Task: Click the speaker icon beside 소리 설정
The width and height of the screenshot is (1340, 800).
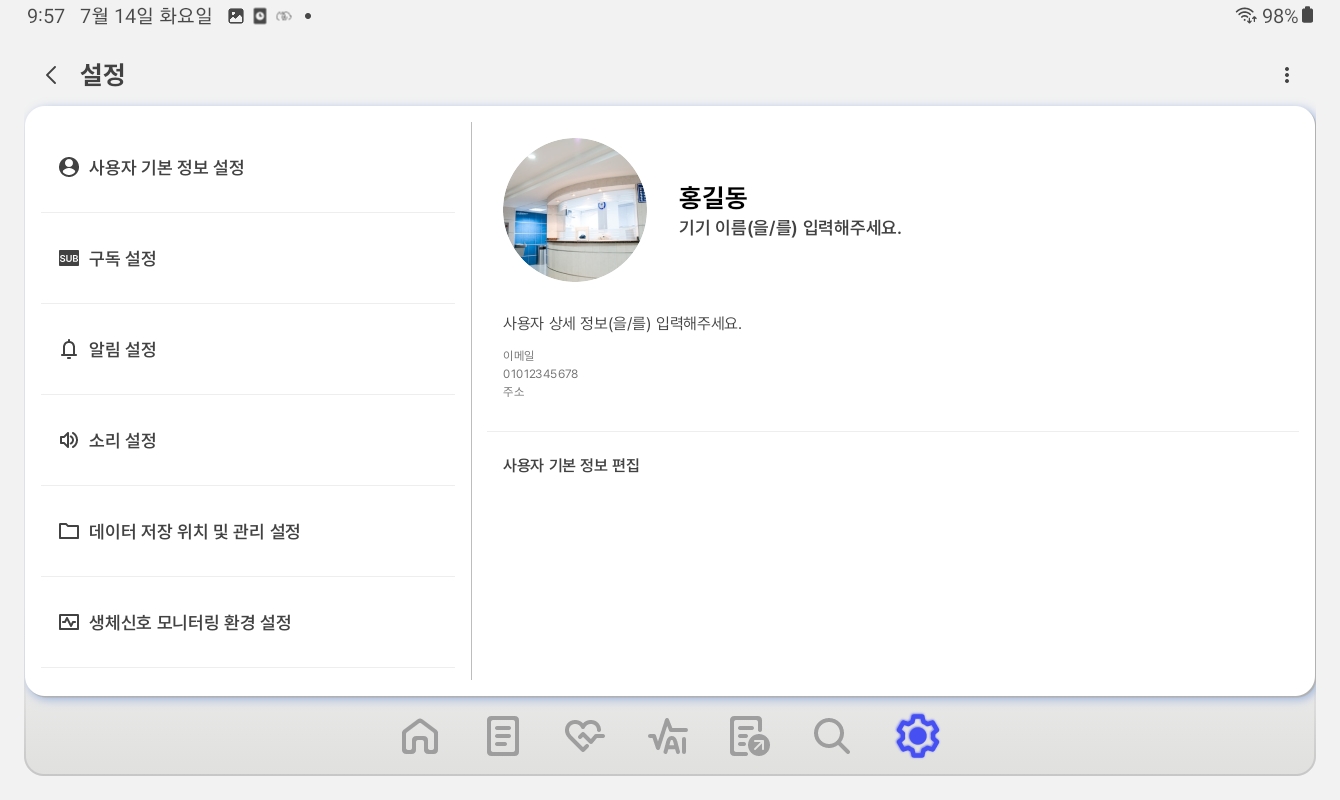Action: (x=68, y=440)
